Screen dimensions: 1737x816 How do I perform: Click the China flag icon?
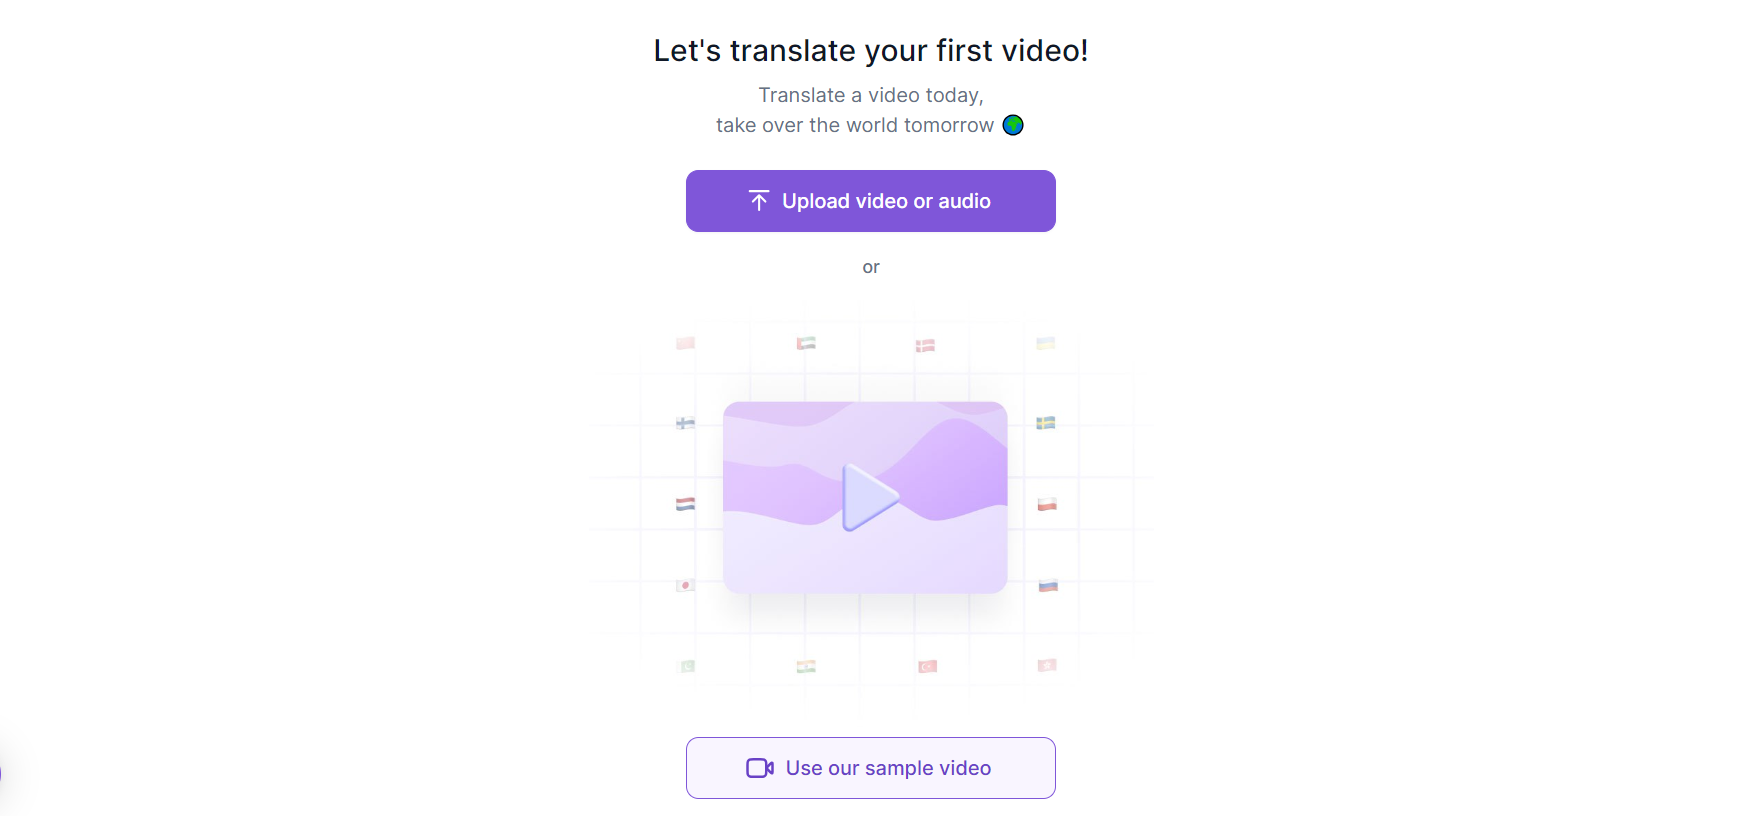[x=685, y=343]
